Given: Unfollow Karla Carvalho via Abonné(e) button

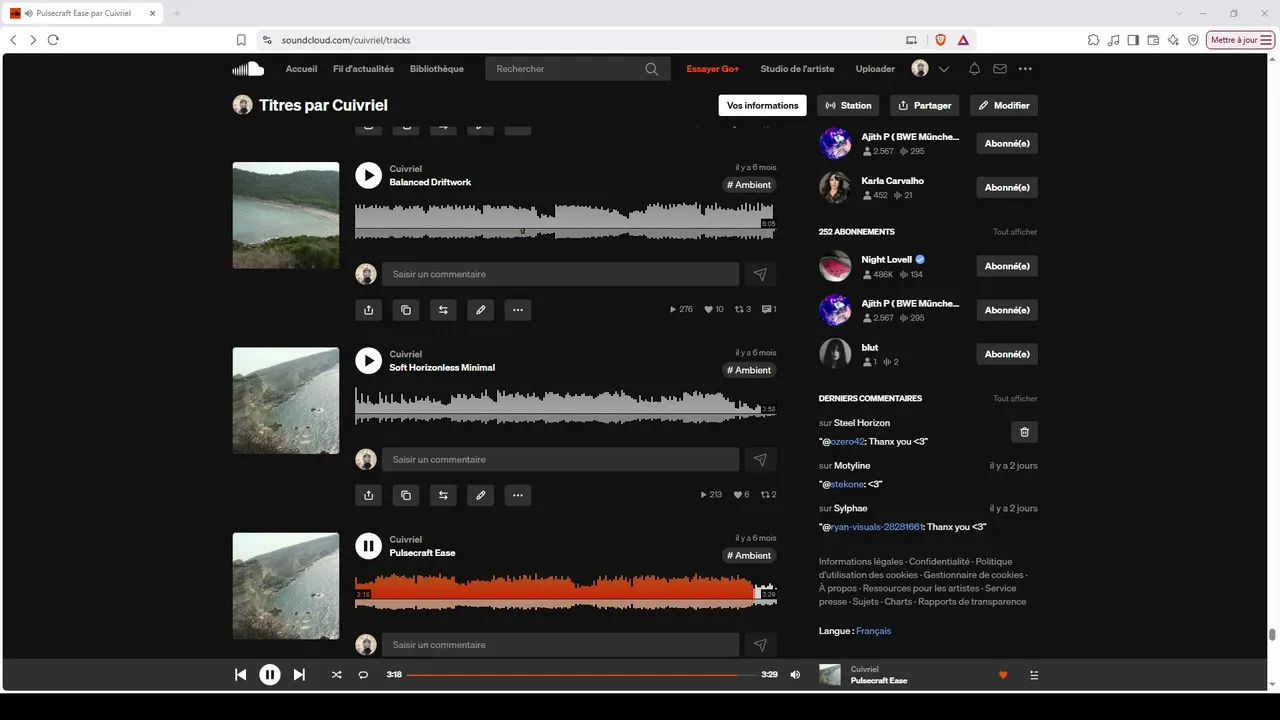Looking at the screenshot, I should (1007, 187).
